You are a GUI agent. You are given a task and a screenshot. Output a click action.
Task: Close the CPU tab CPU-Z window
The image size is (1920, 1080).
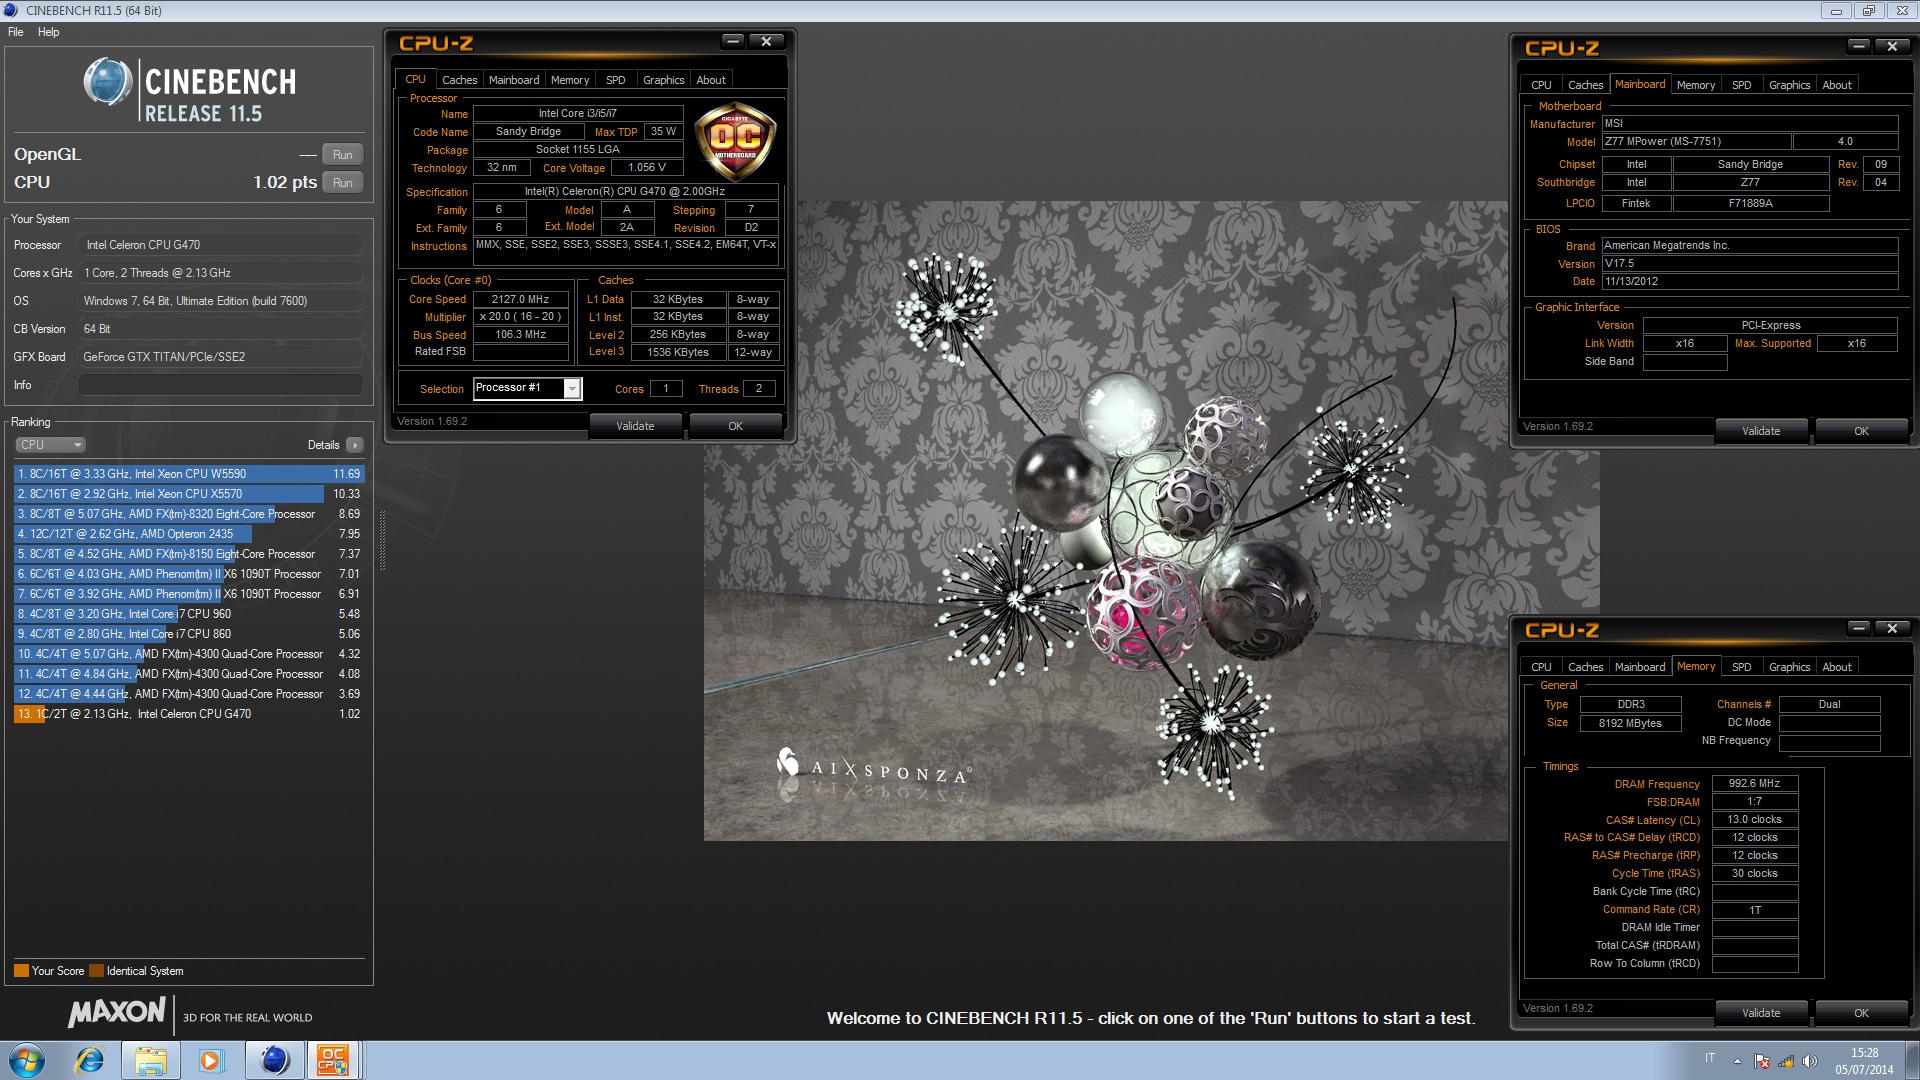(x=766, y=41)
